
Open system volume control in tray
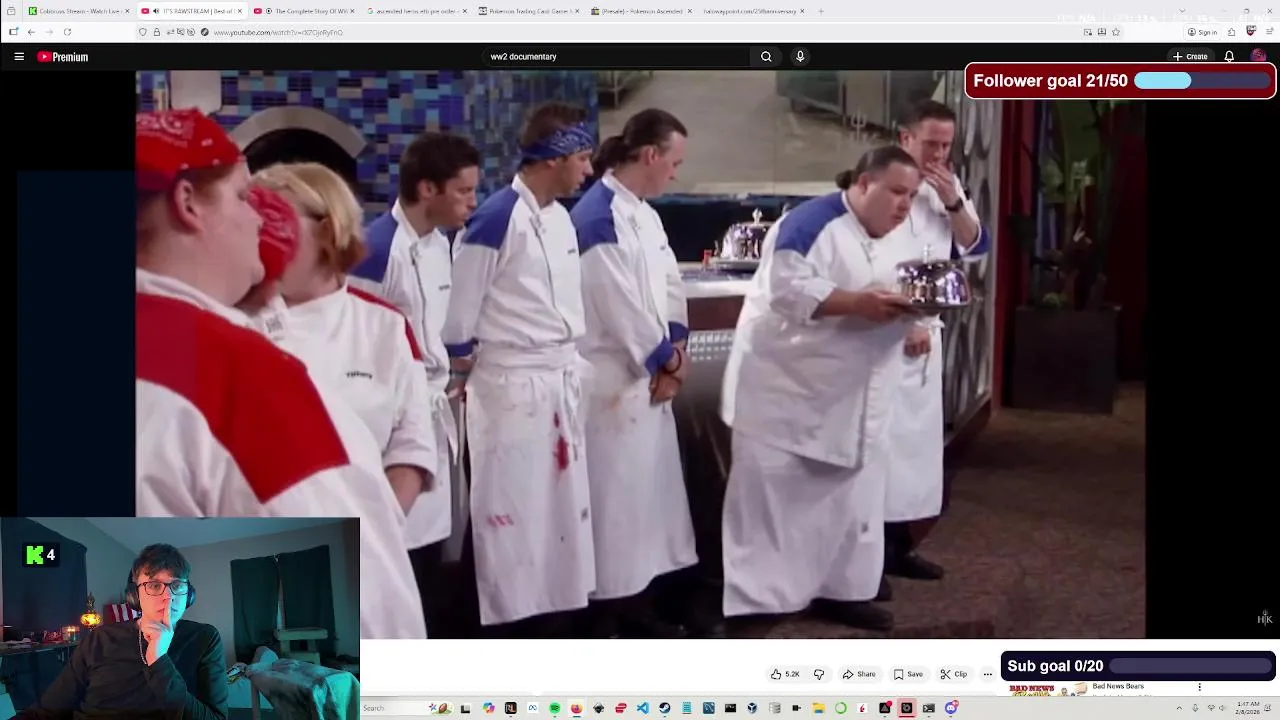1221,708
